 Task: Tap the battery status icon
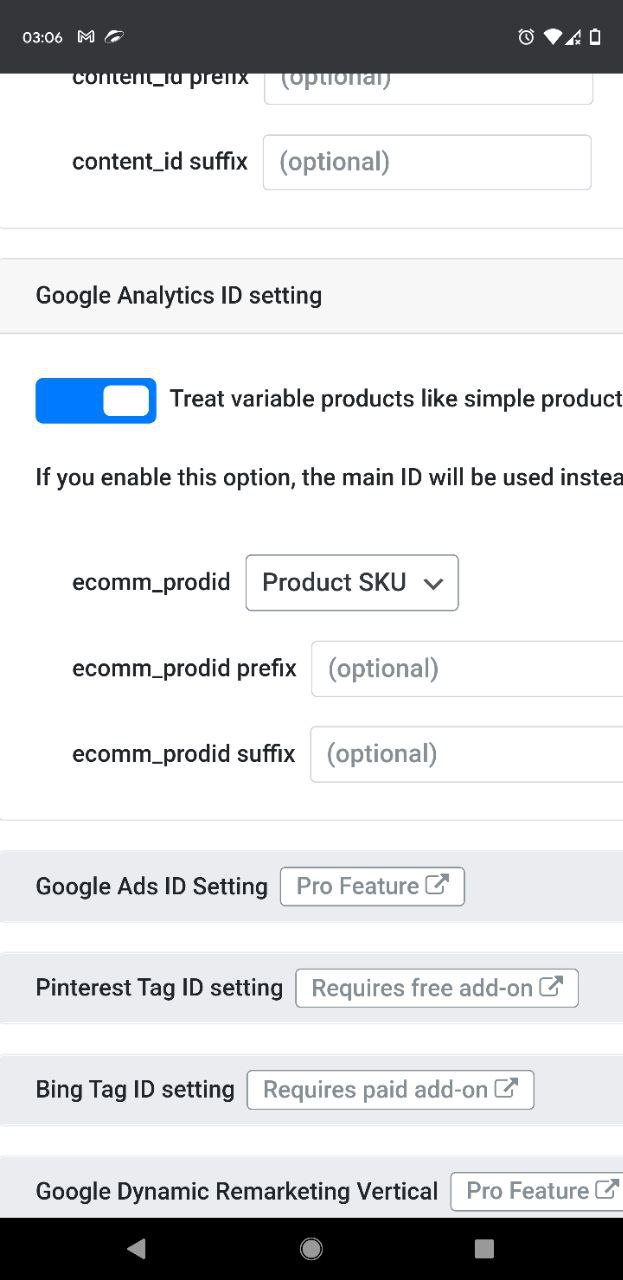click(x=595, y=37)
